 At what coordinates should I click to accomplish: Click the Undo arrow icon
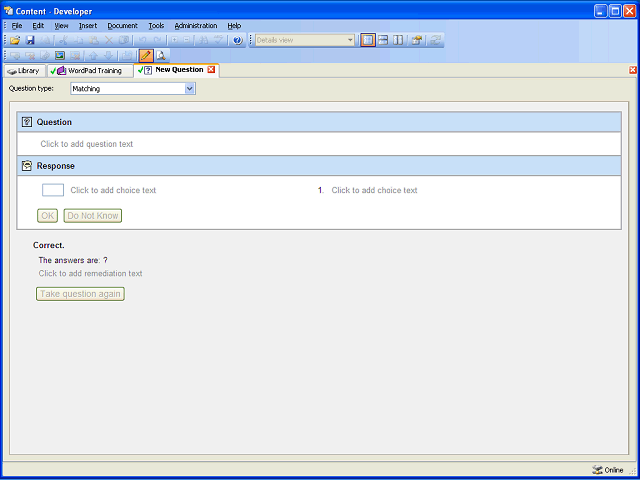point(142,40)
